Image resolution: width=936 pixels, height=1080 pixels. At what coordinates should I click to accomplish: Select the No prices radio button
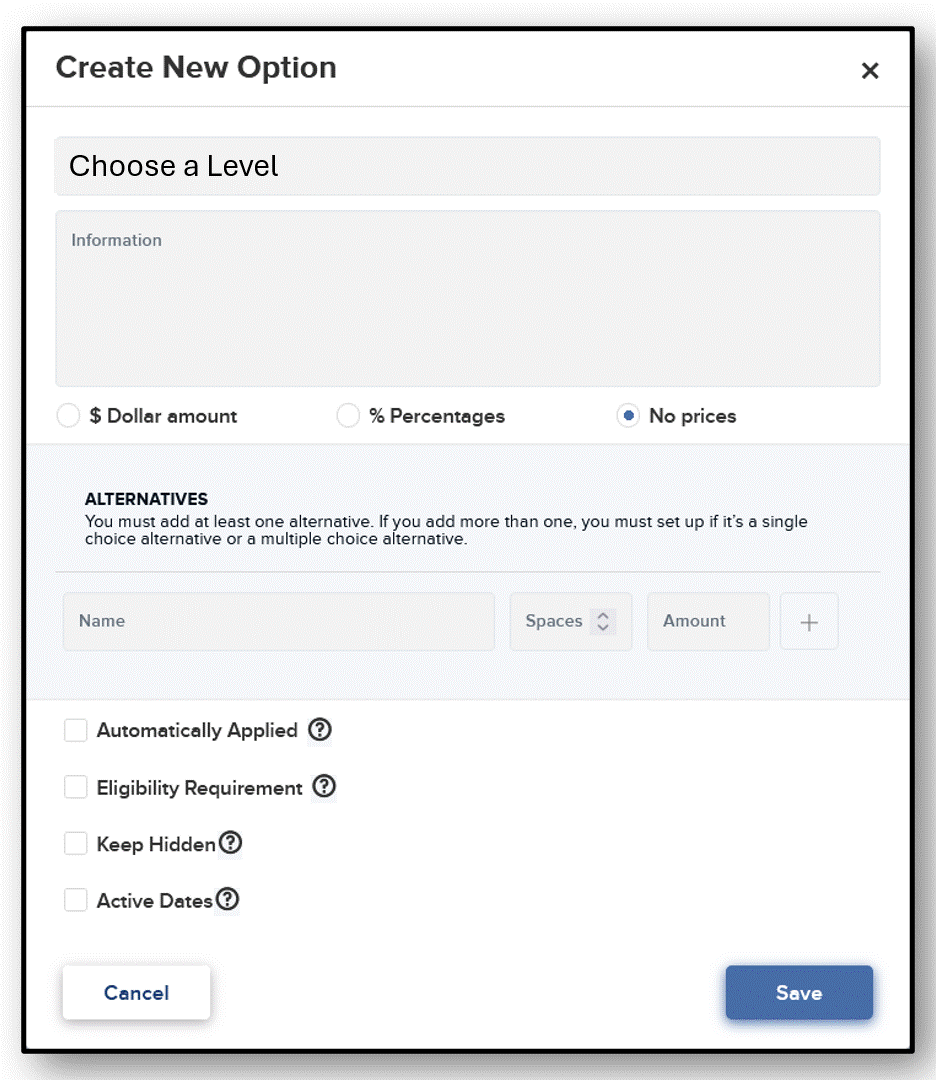point(628,416)
